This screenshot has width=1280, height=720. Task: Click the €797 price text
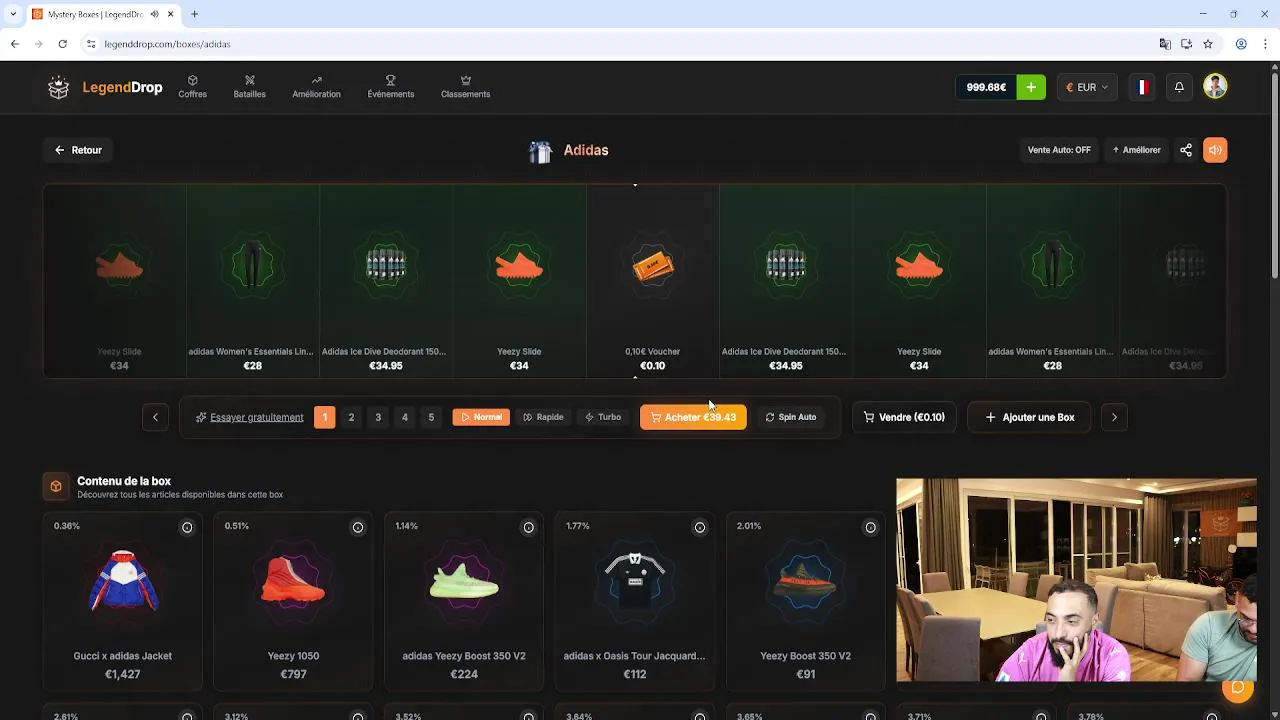293,675
